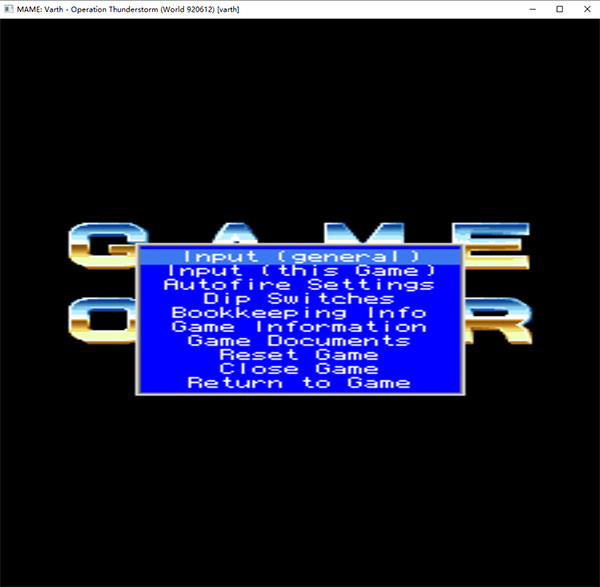Viewport: 600px width, 587px height.
Task: Minimize the MAME window
Action: click(533, 9)
